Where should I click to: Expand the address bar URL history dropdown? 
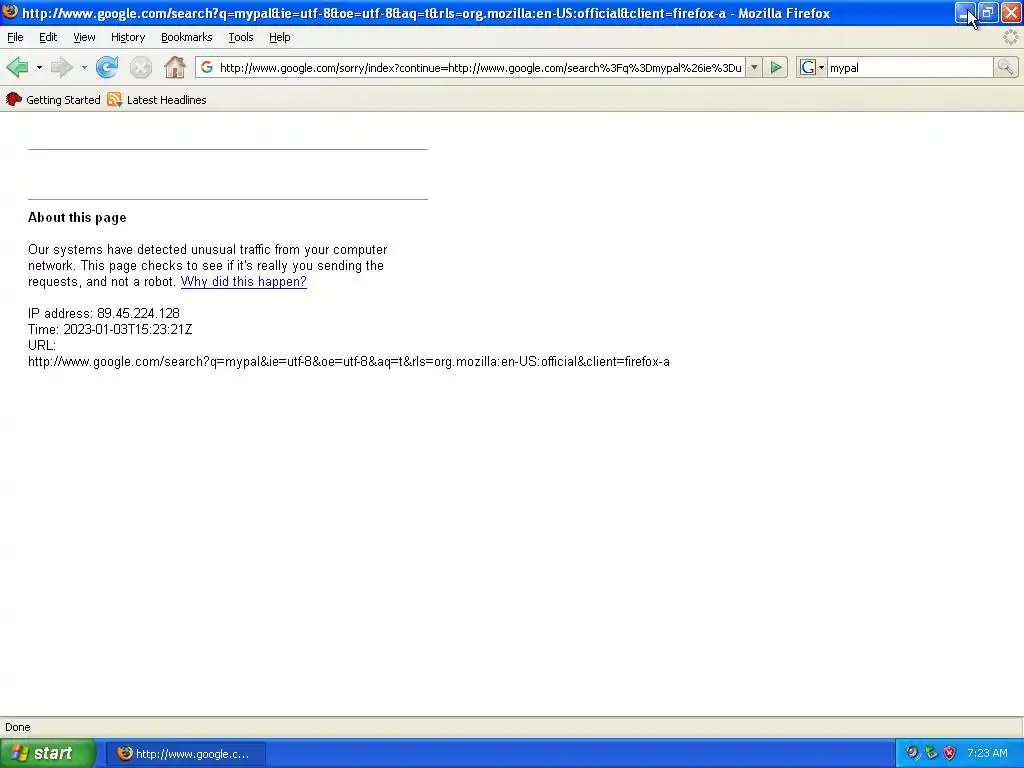[754, 67]
